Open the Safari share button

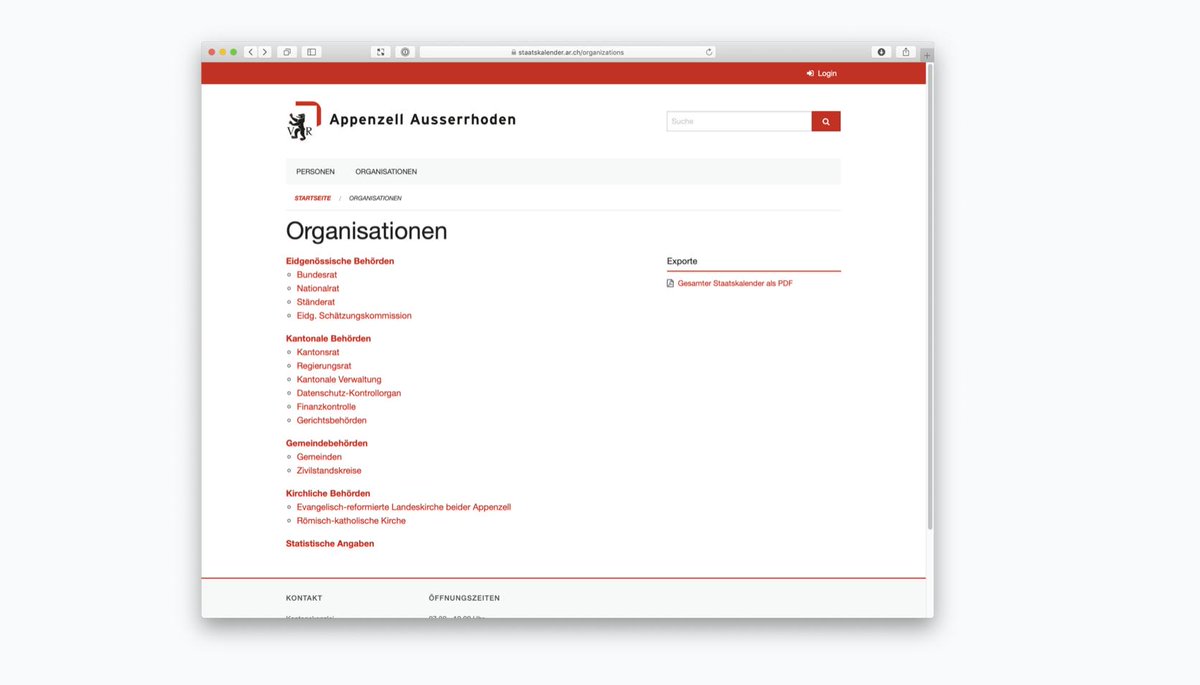906,52
